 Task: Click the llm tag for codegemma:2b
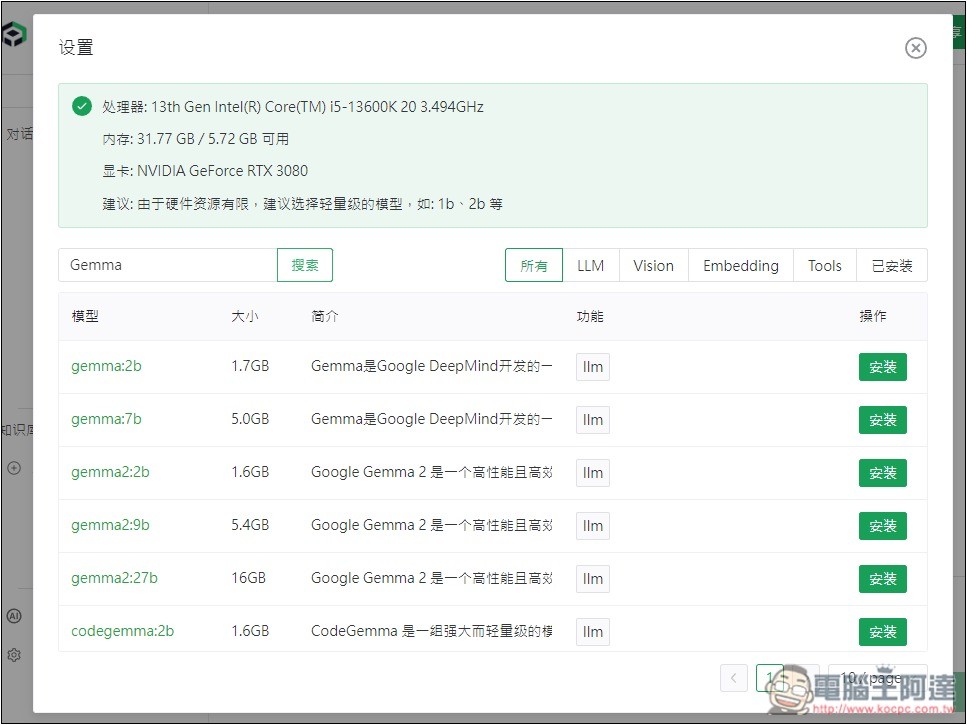coord(593,632)
